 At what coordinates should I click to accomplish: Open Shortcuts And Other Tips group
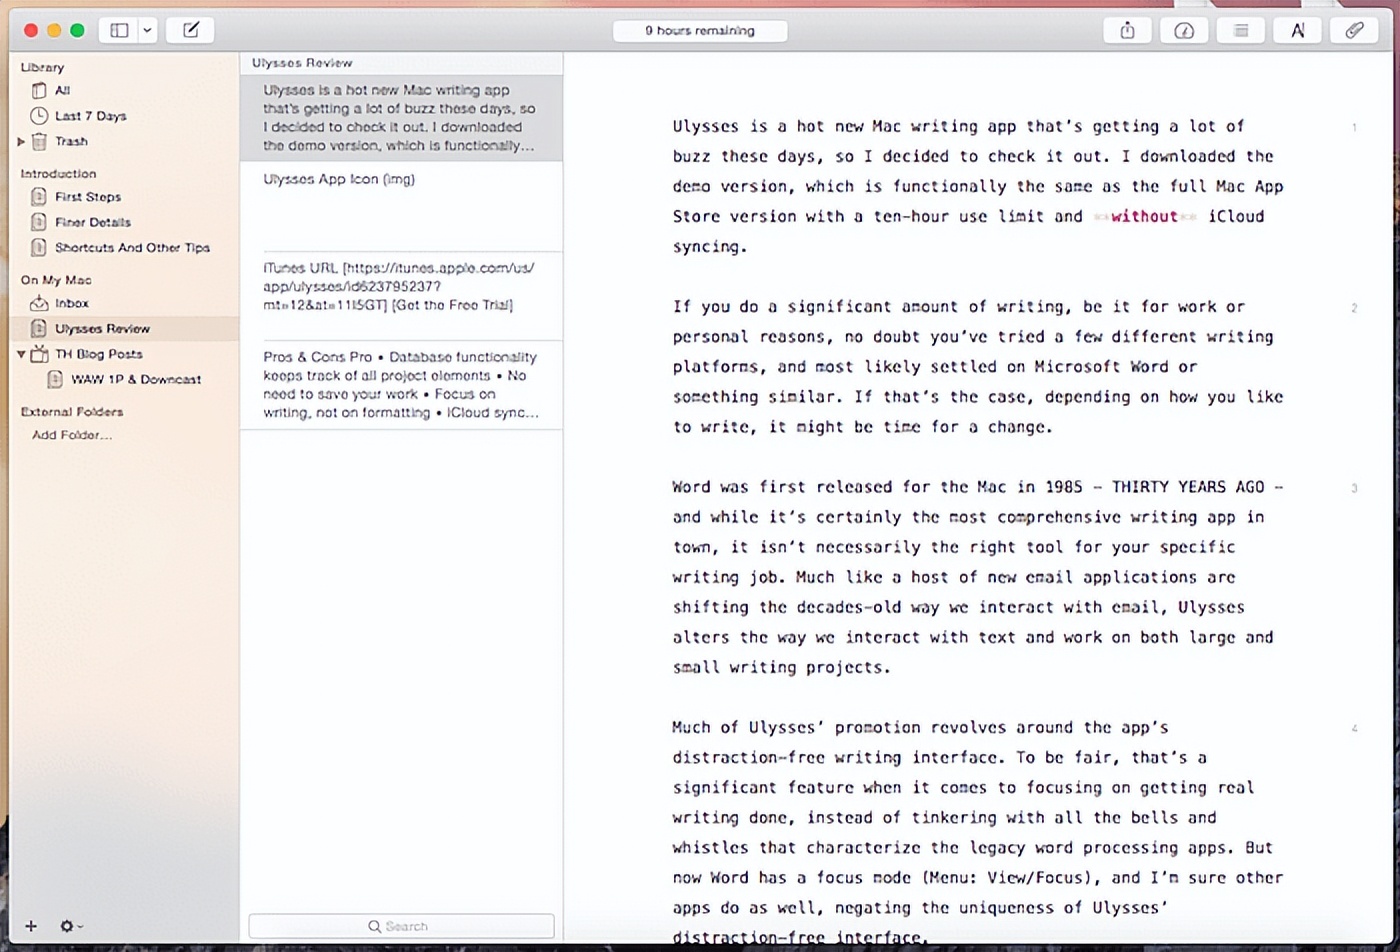(132, 248)
